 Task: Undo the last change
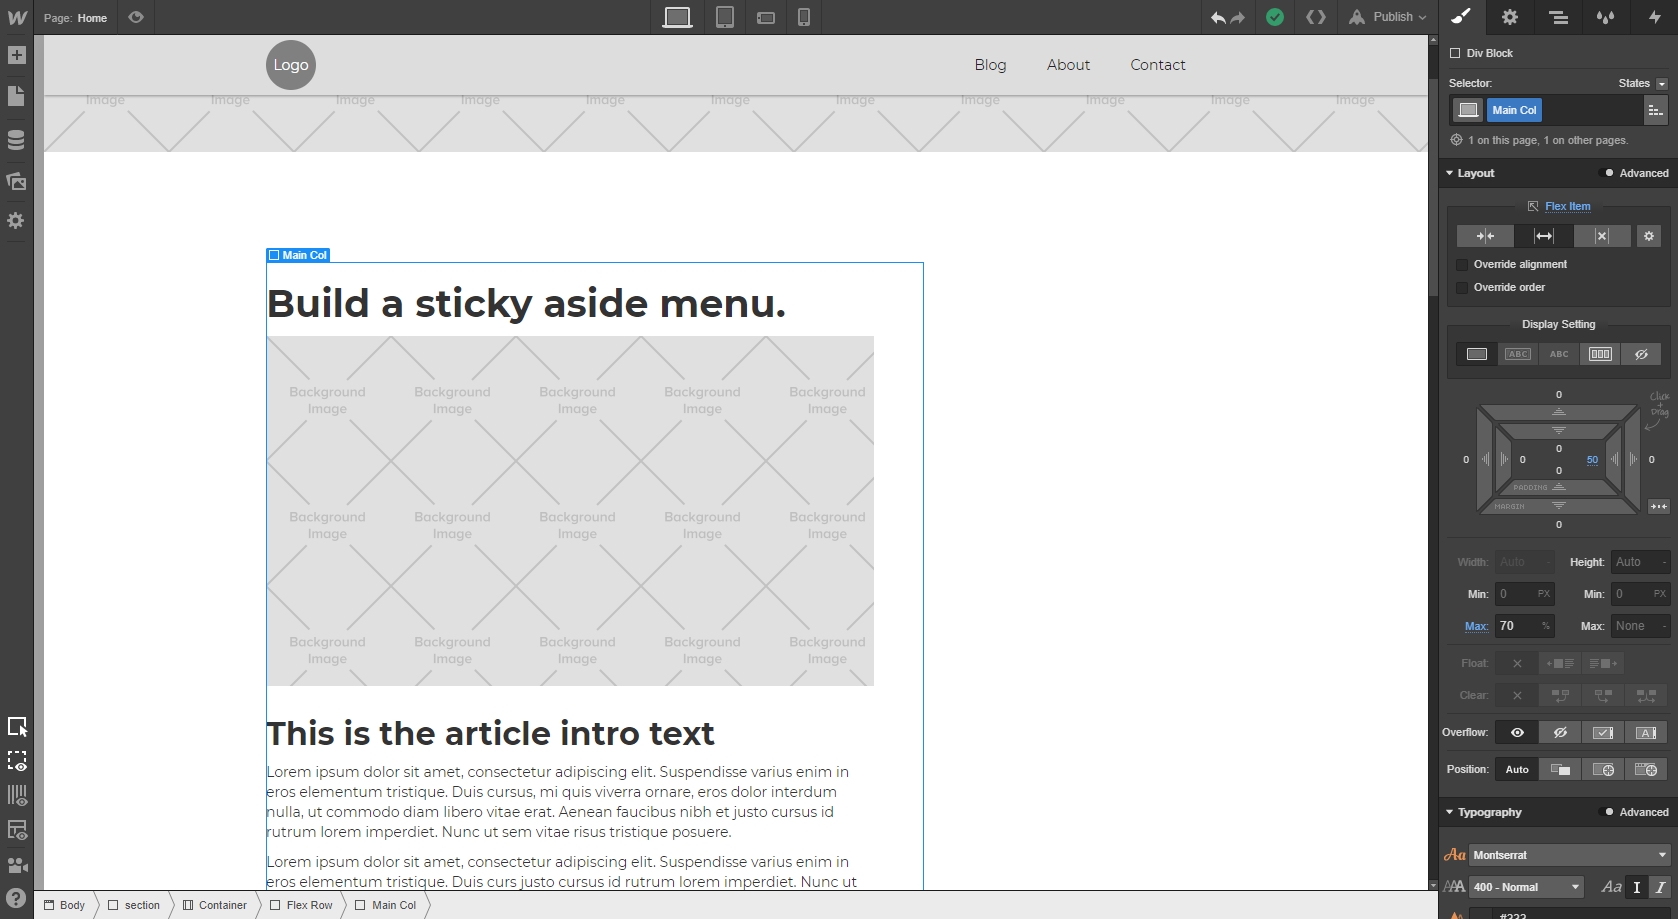pyautogui.click(x=1218, y=17)
